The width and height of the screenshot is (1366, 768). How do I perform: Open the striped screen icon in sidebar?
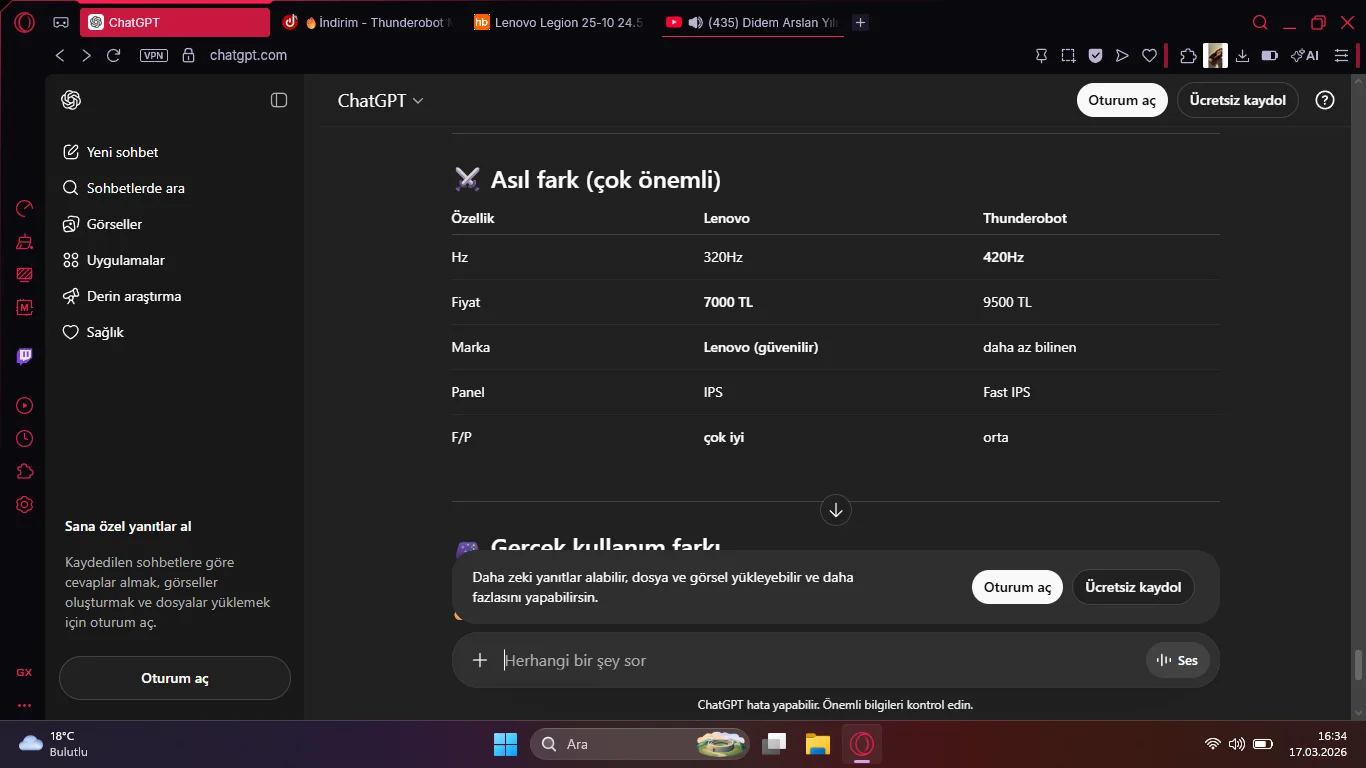tap(25, 274)
